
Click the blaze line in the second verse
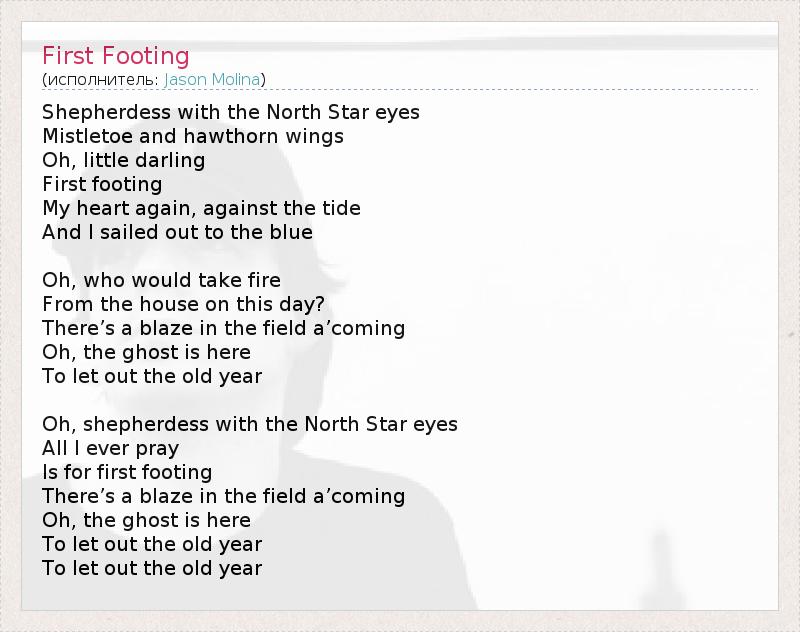[224, 328]
